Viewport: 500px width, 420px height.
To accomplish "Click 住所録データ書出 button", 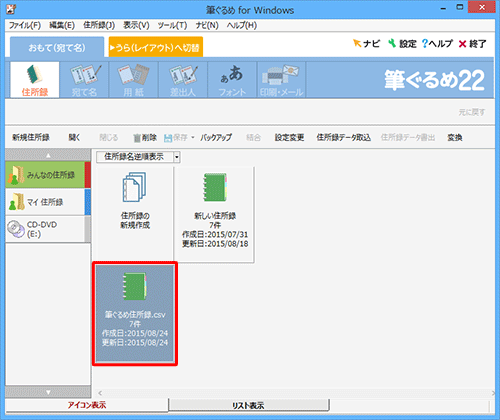I will 408,137.
